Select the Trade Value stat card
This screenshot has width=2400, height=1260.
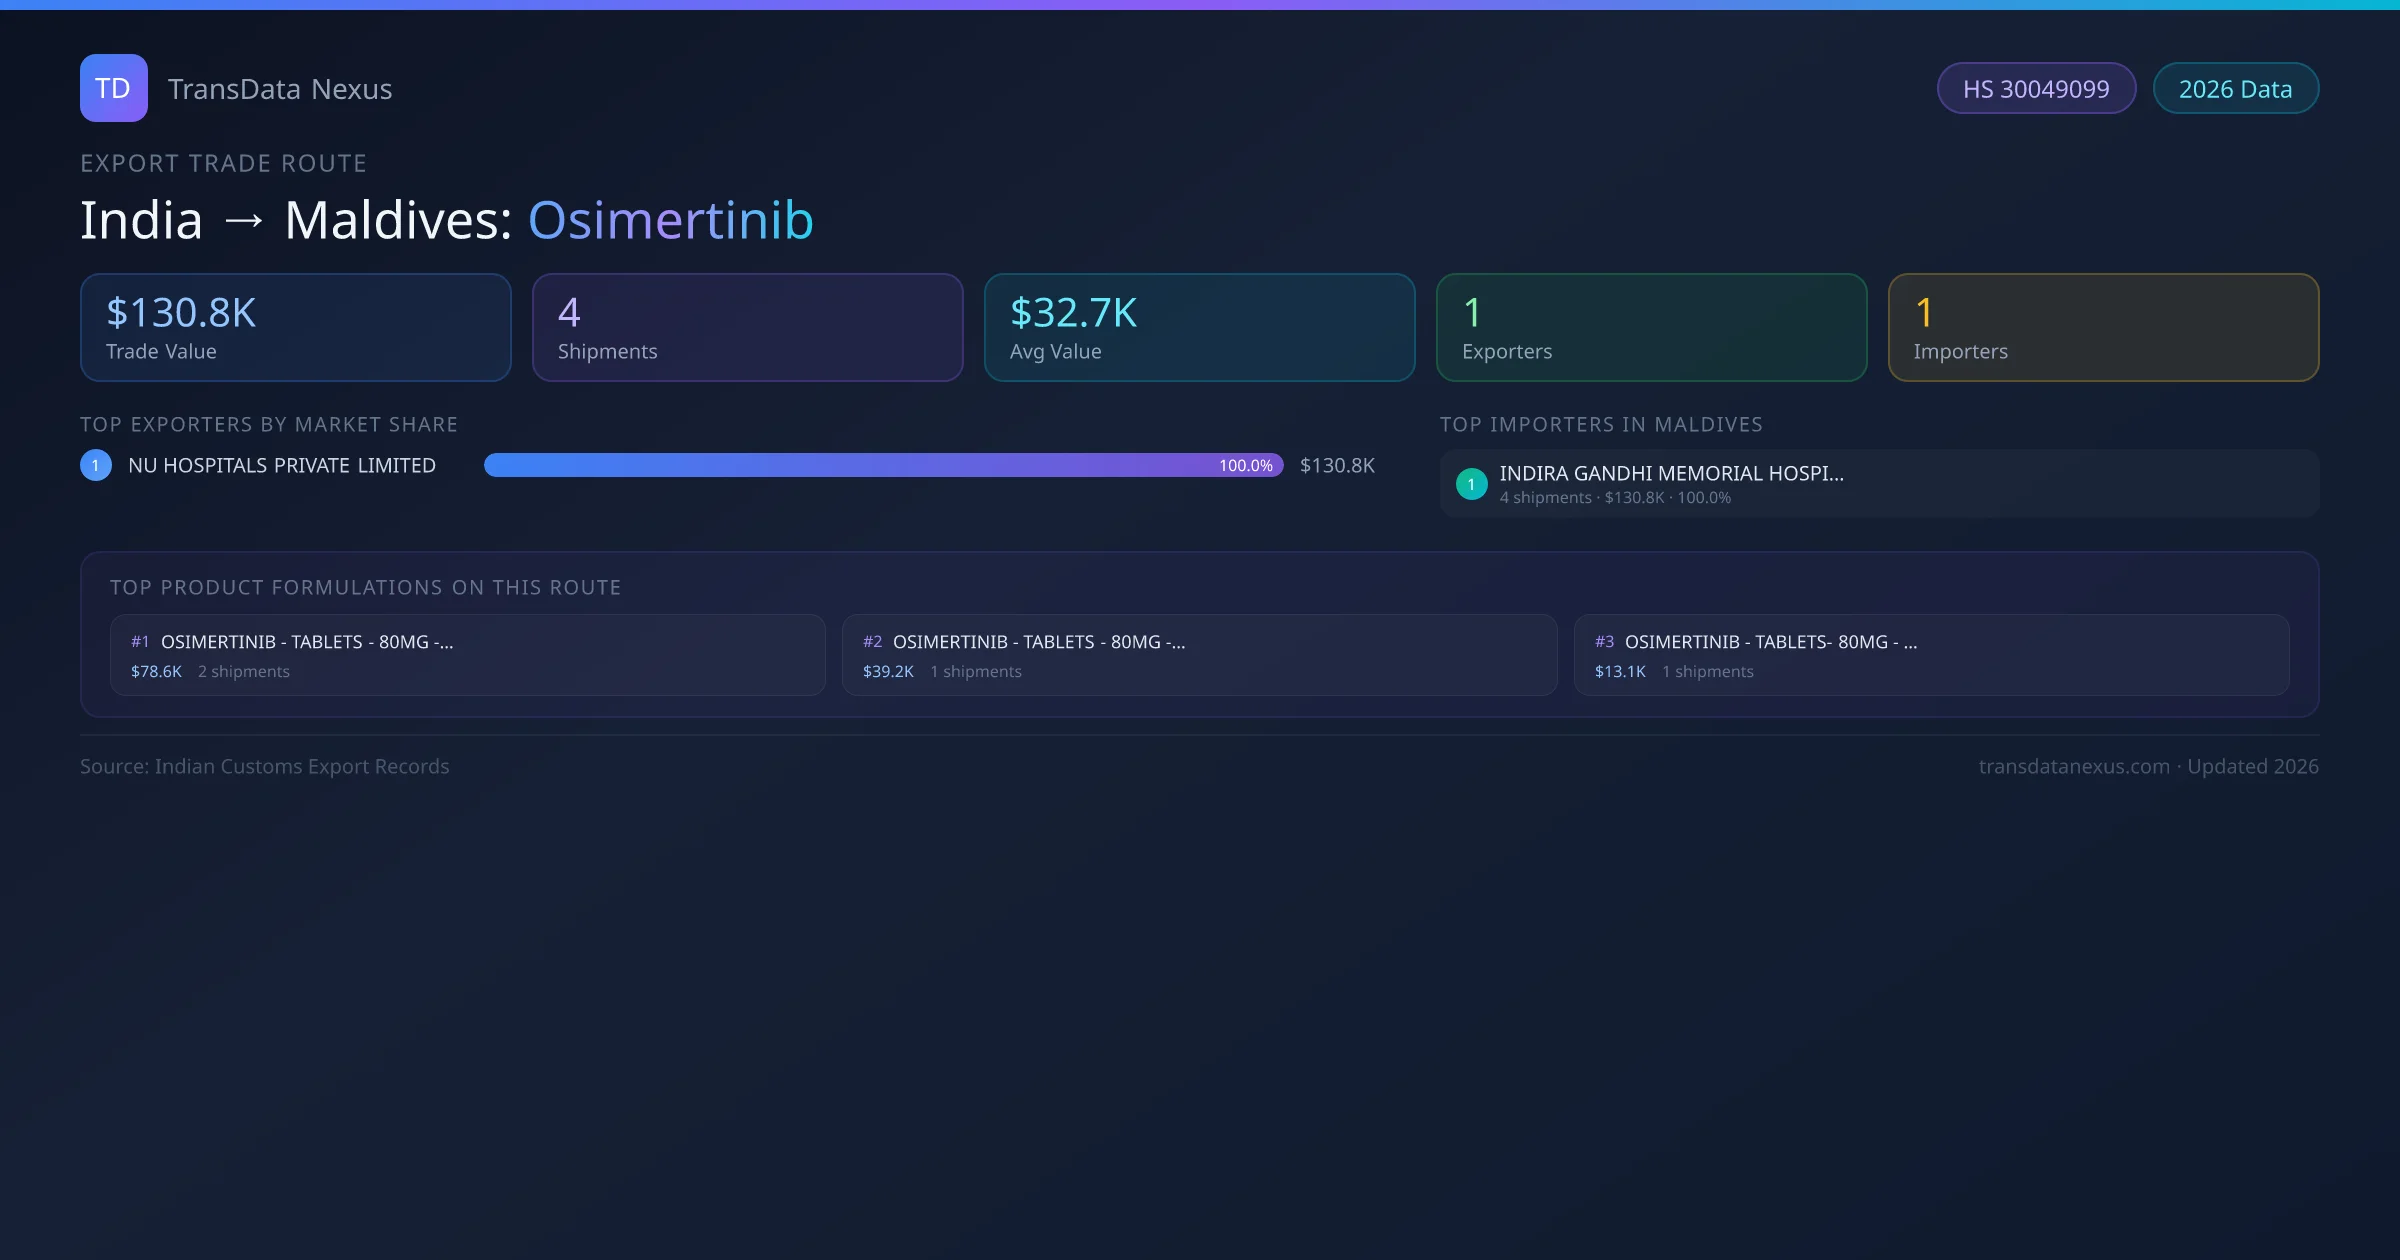click(295, 327)
